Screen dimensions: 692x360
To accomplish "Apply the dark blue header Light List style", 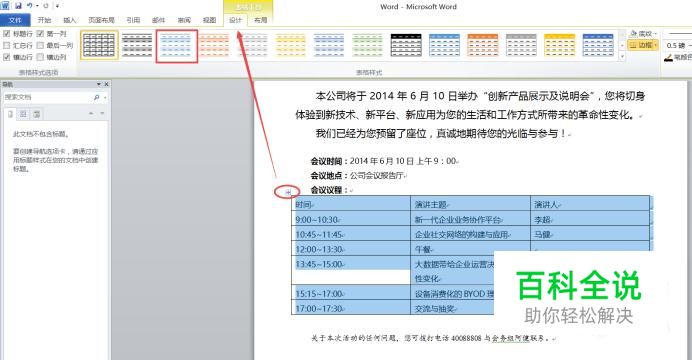I will pos(598,45).
